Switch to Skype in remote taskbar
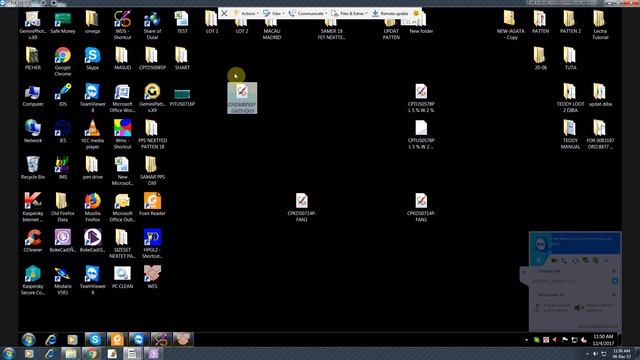 click(x=95, y=340)
